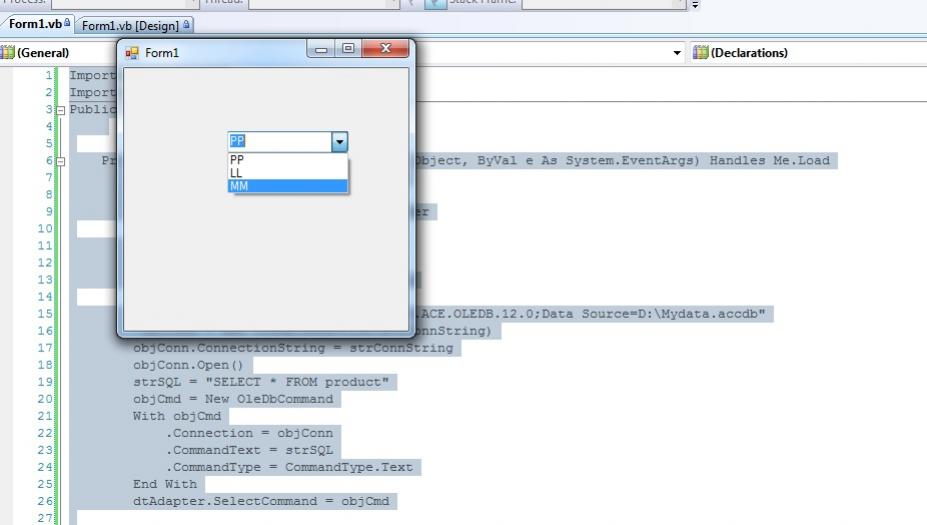Click the objConn.Open() code line

(x=188, y=365)
